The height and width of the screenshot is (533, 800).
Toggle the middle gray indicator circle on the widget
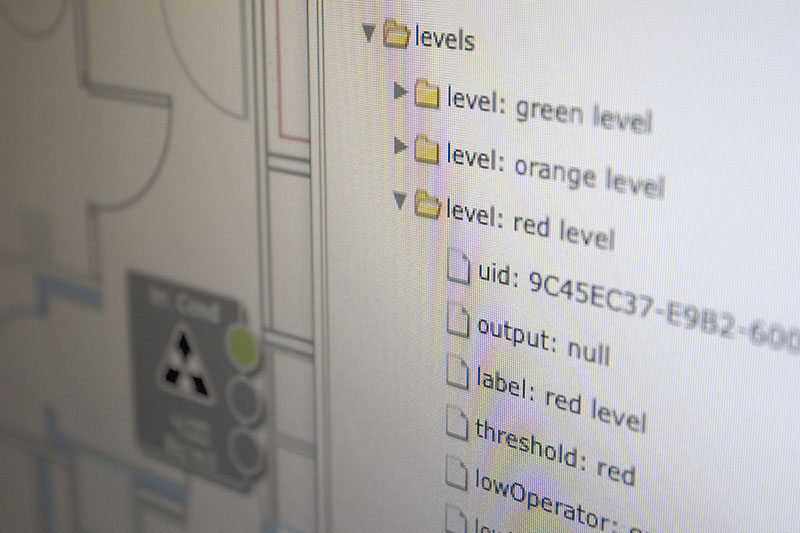243,400
